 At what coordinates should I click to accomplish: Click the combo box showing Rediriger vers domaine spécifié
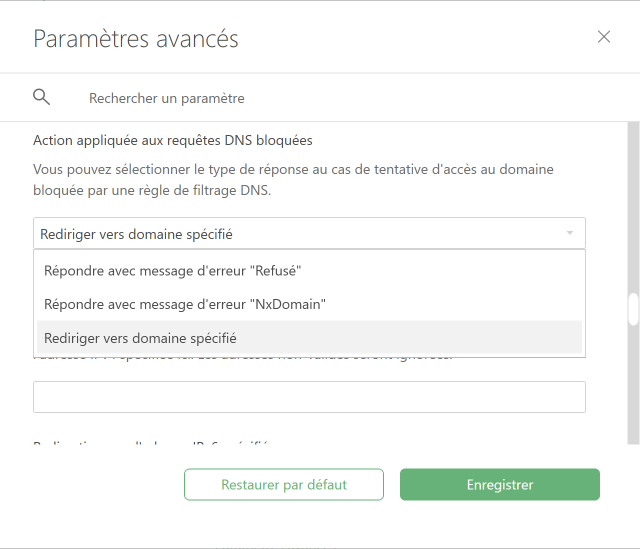point(309,233)
